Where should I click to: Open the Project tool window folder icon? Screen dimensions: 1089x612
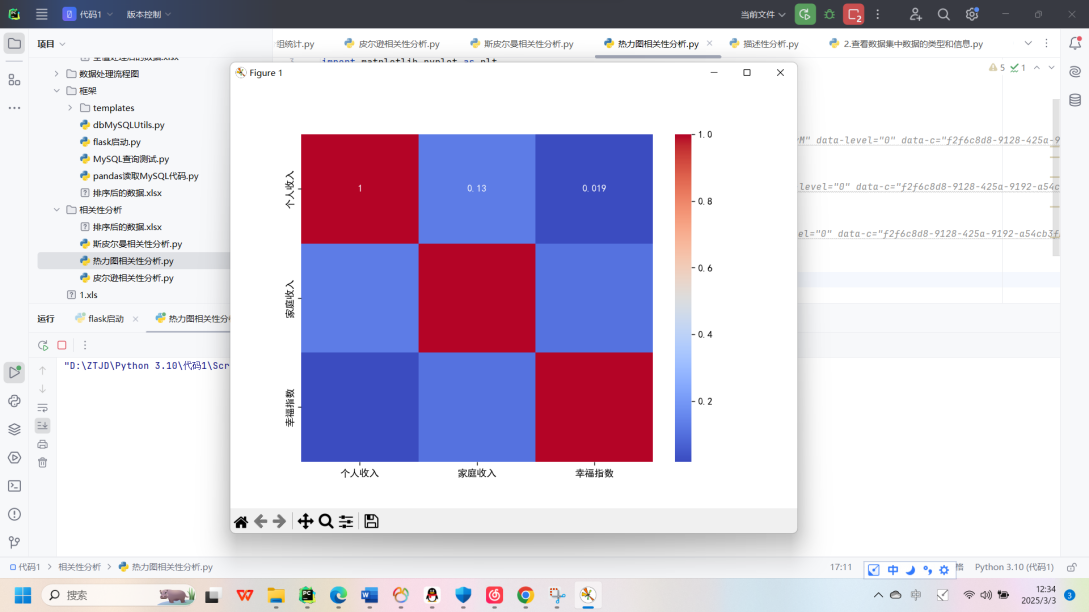tap(15, 44)
